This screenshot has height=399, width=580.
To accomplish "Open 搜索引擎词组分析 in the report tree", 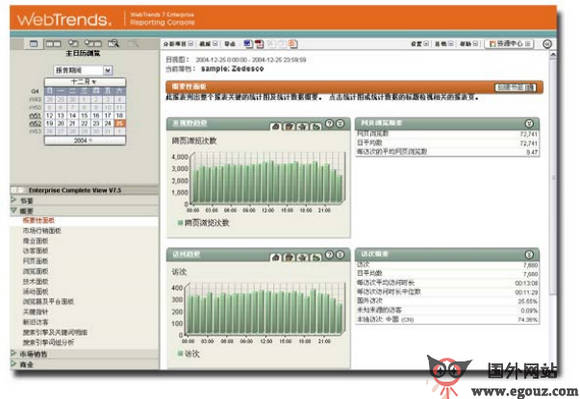I will point(48,342).
